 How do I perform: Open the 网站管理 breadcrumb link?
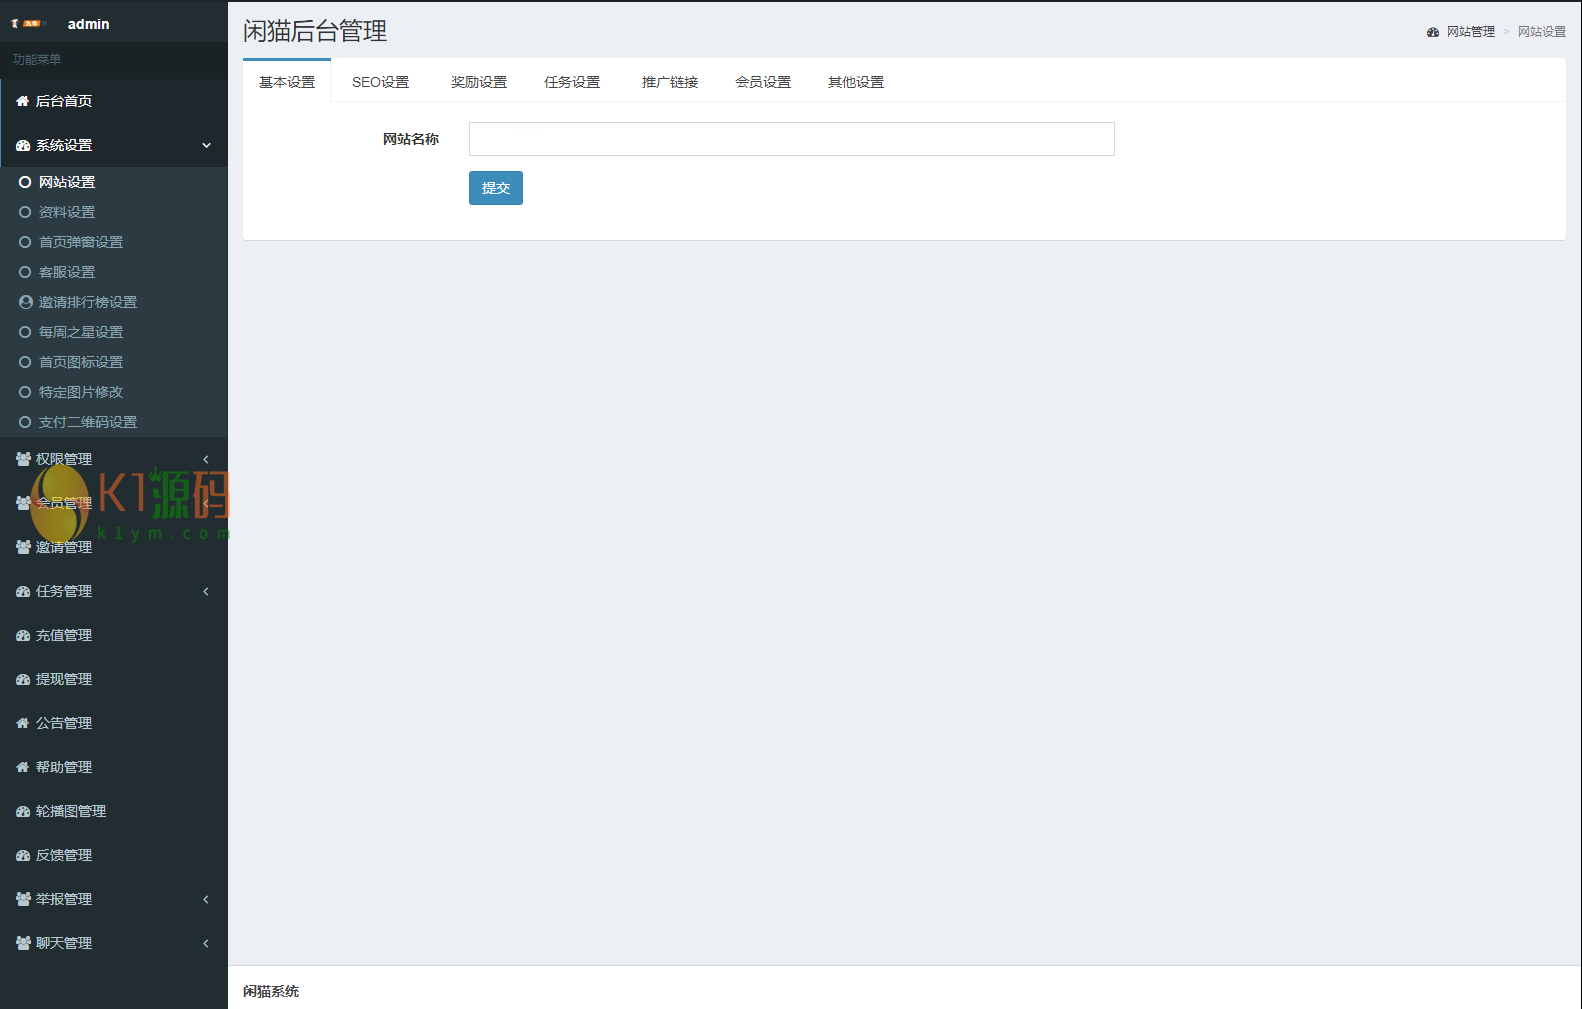click(1471, 32)
